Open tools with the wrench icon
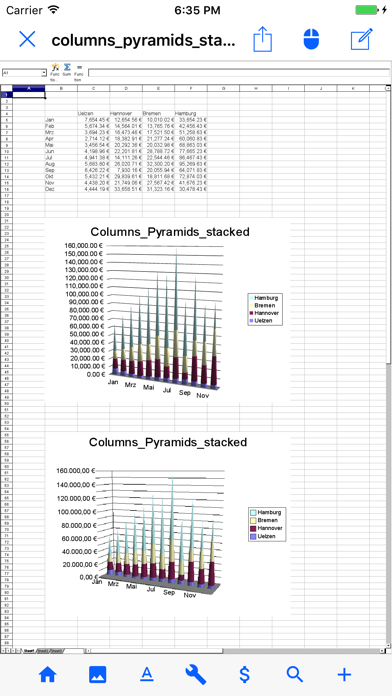This screenshot has width=392, height=696. (x=196, y=675)
